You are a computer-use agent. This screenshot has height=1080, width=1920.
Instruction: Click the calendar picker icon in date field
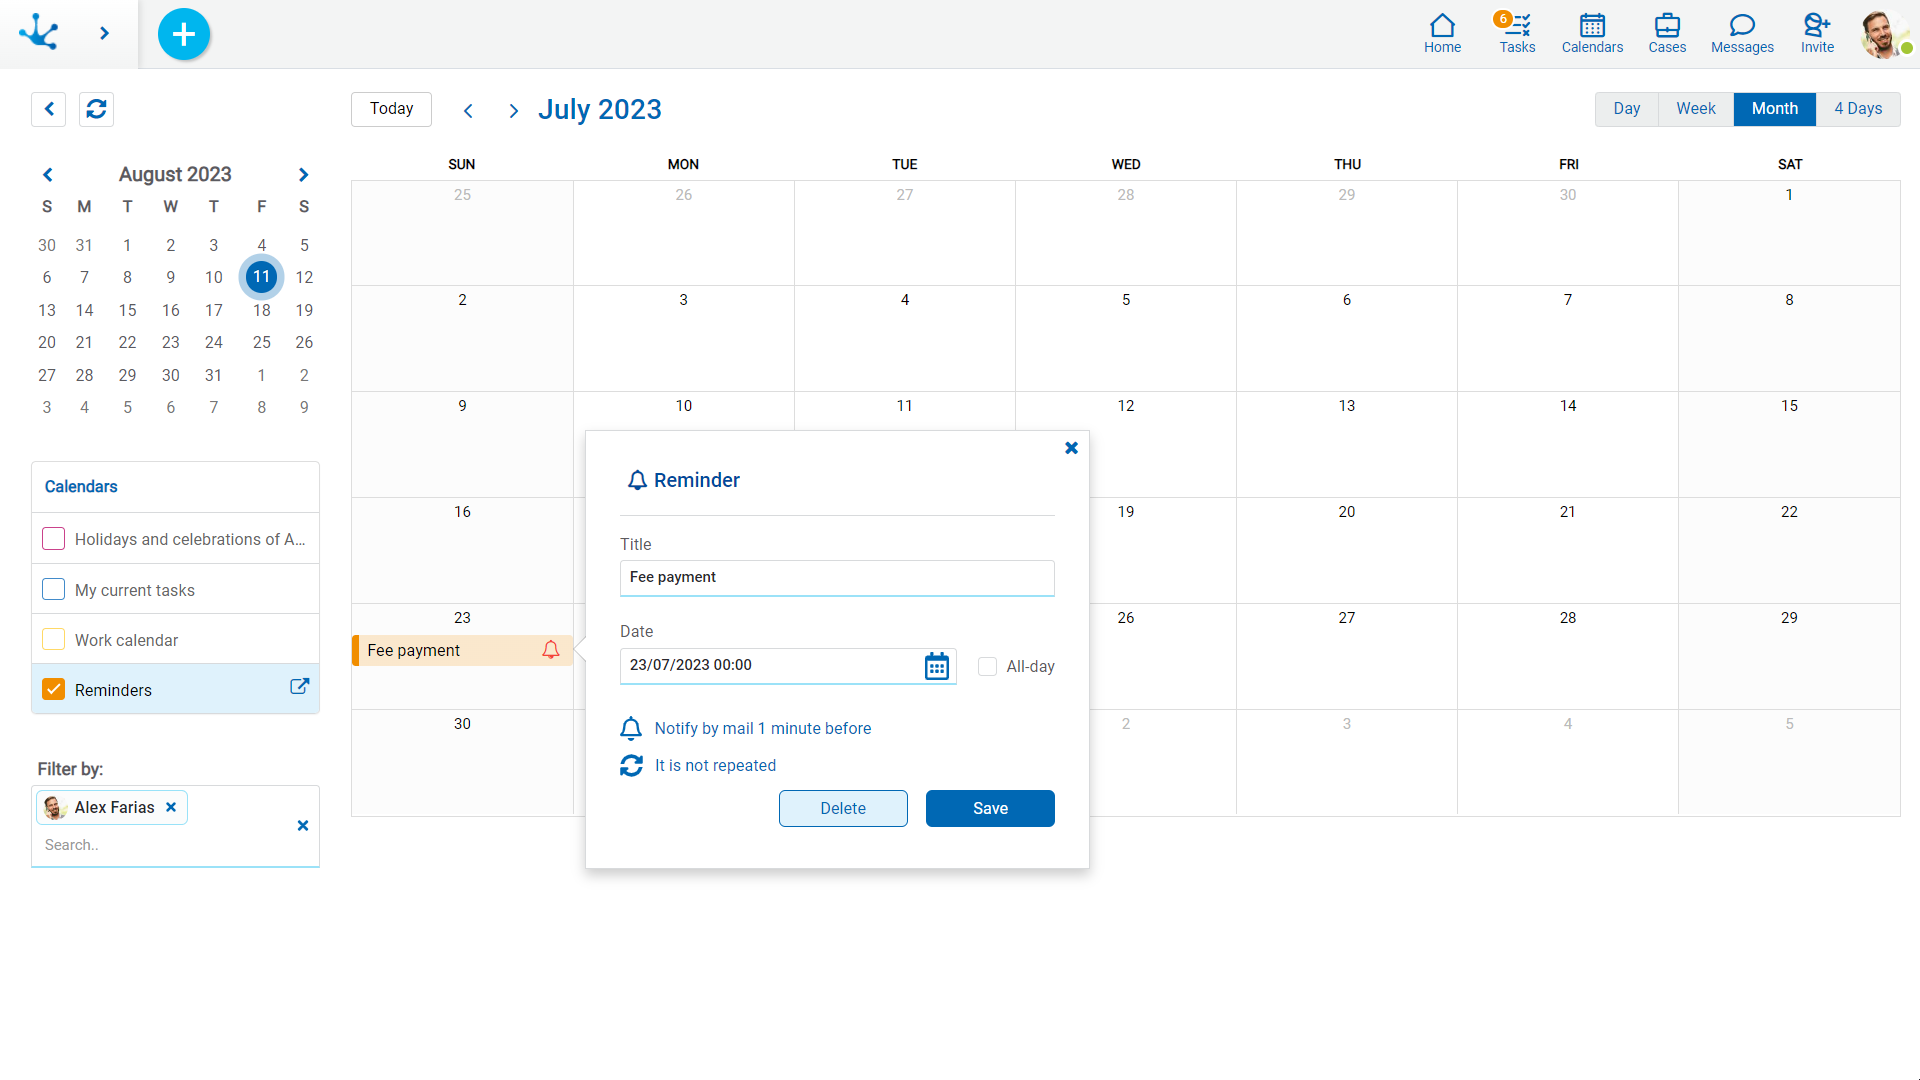pos(936,666)
